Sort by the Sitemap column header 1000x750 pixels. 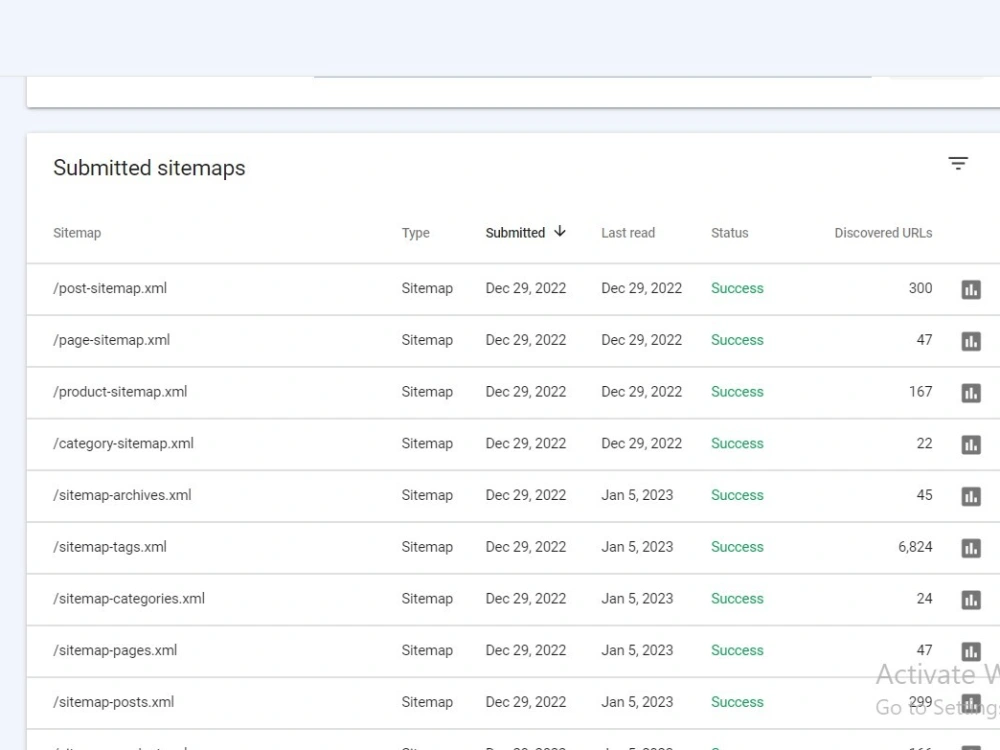pyautogui.click(x=77, y=233)
